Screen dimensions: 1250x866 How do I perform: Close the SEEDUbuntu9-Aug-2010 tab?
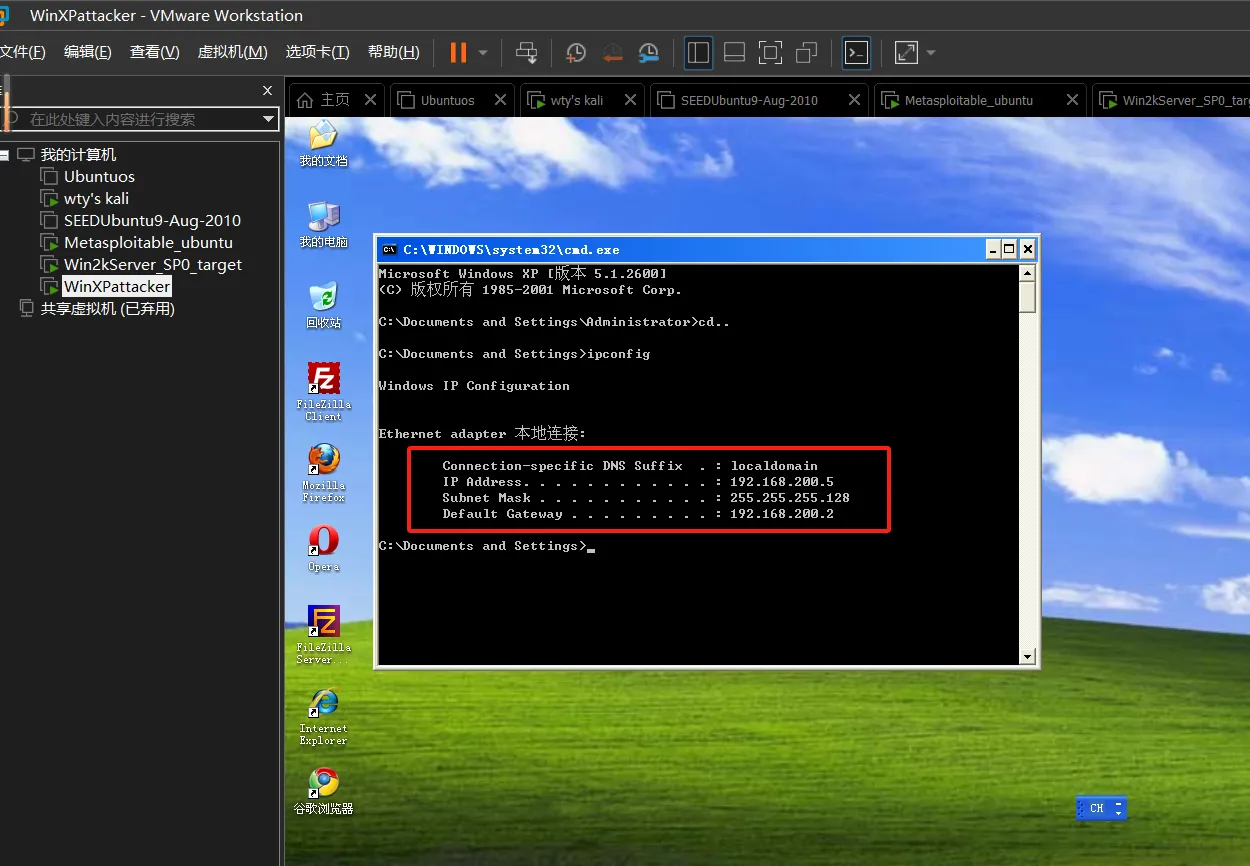[x=854, y=100]
